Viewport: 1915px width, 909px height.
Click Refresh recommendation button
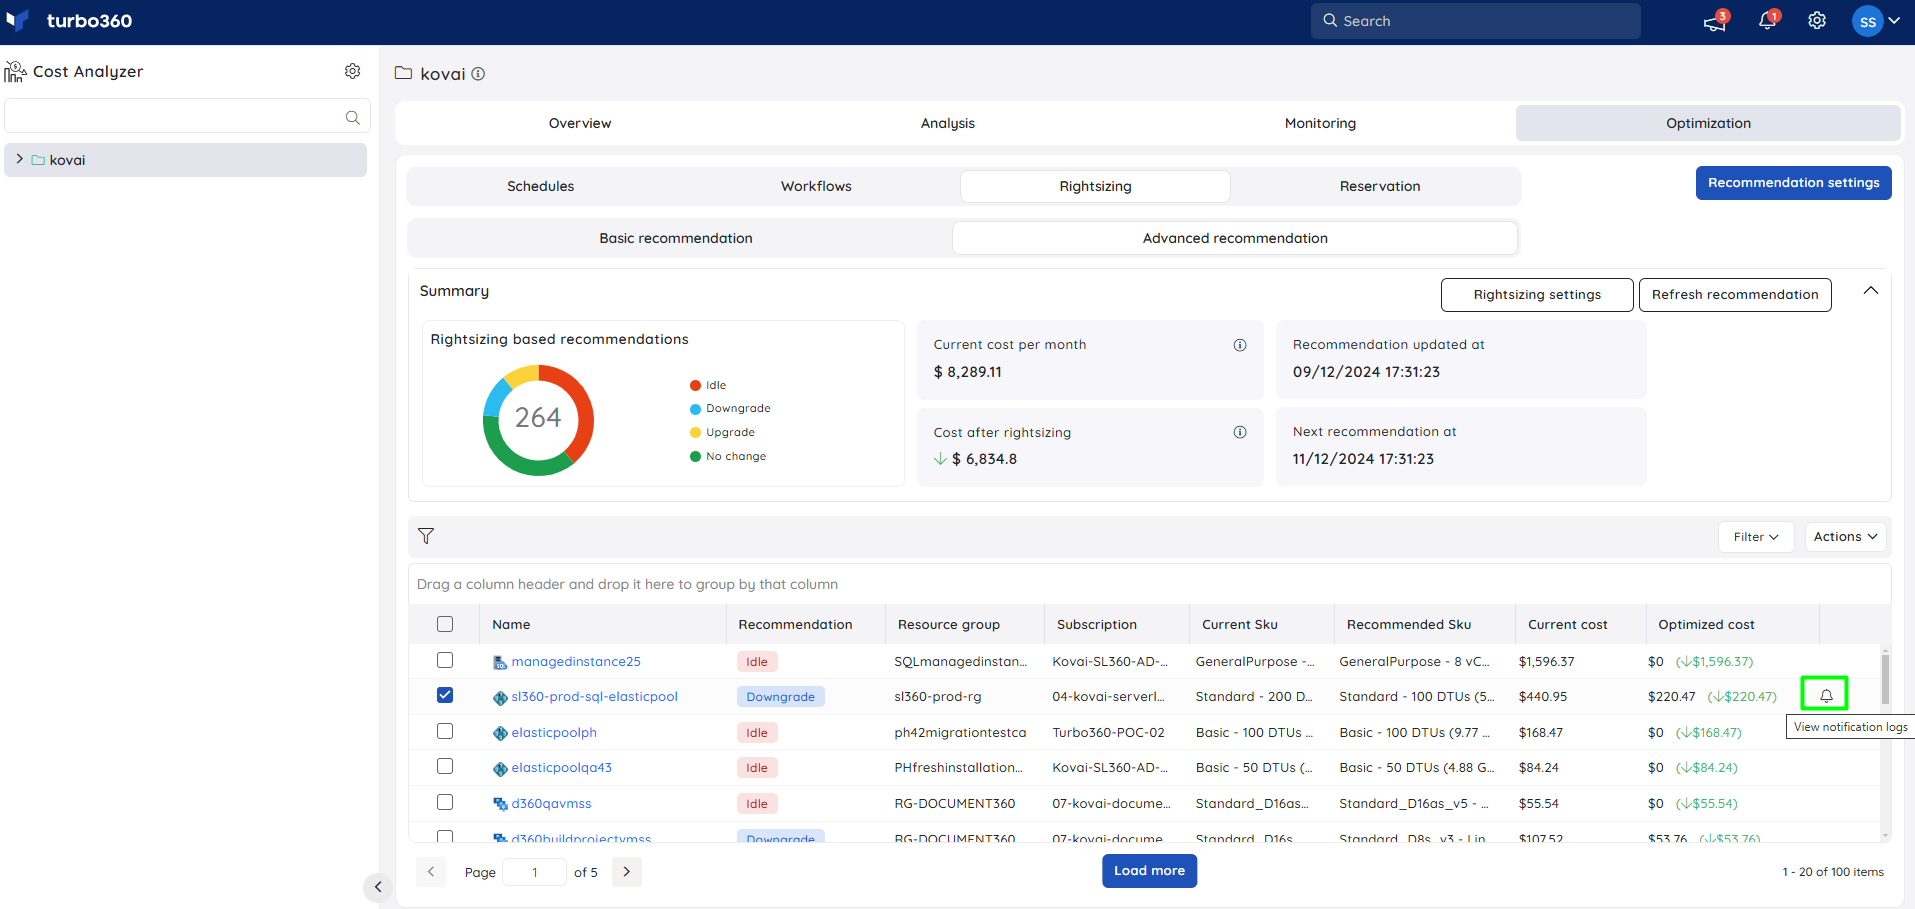(1735, 295)
